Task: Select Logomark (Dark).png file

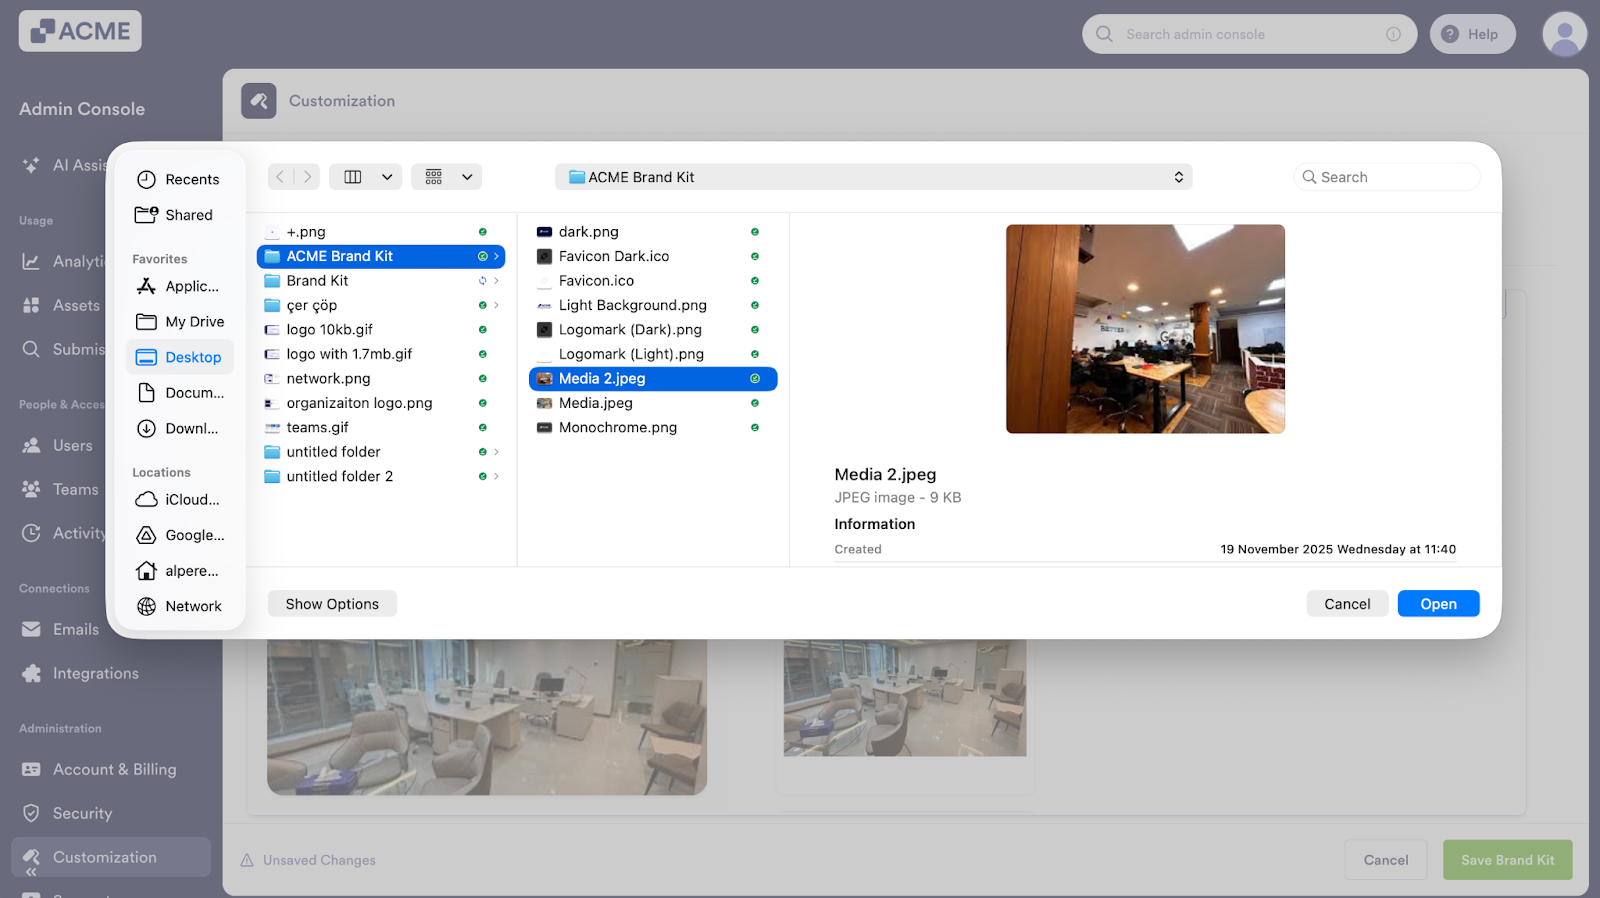Action: 652,330
